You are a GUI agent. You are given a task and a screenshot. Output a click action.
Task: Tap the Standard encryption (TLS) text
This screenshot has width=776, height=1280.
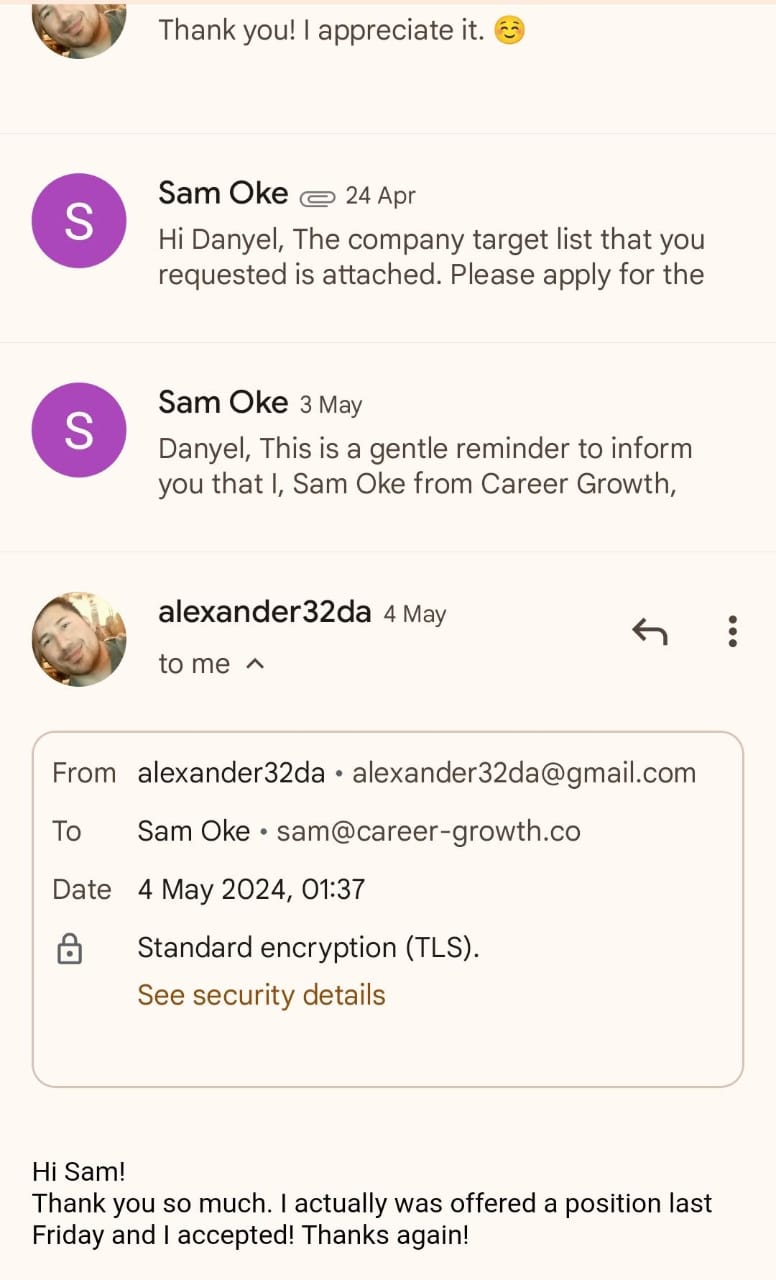coord(308,947)
